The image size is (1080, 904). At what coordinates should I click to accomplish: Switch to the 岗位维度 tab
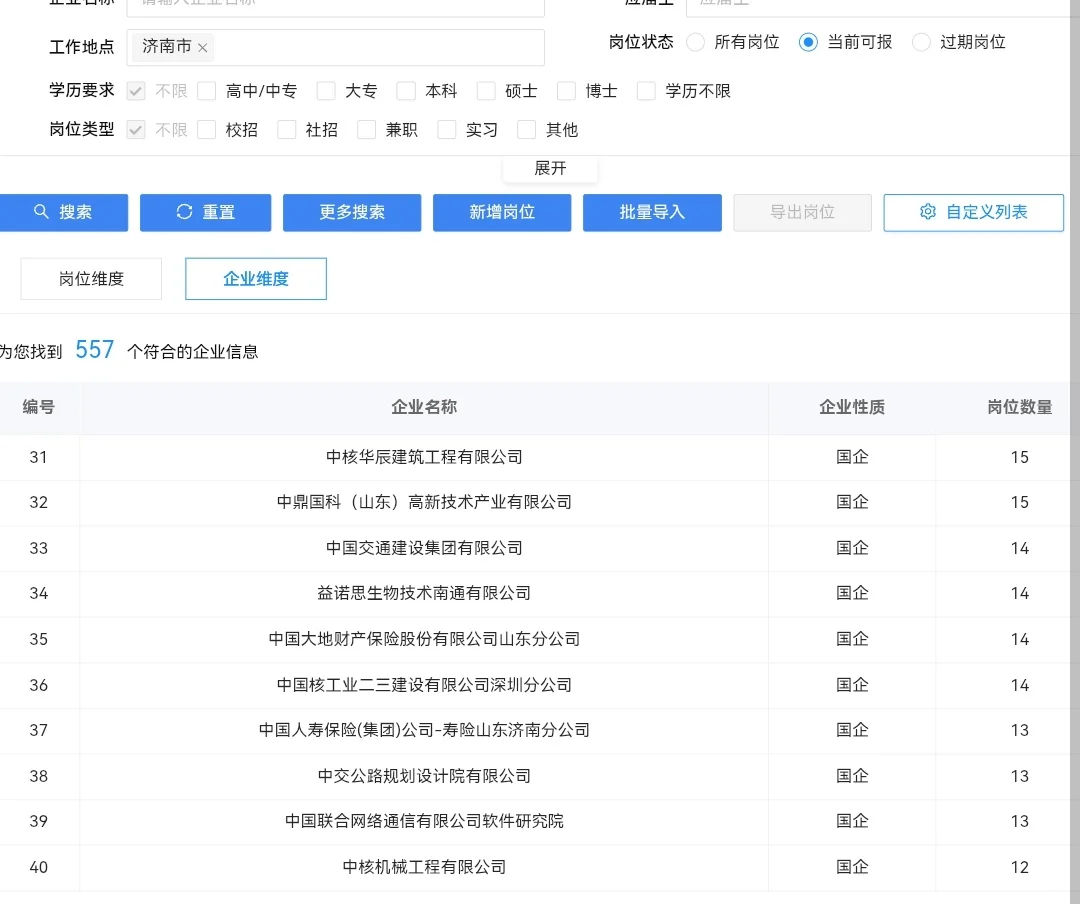click(91, 279)
